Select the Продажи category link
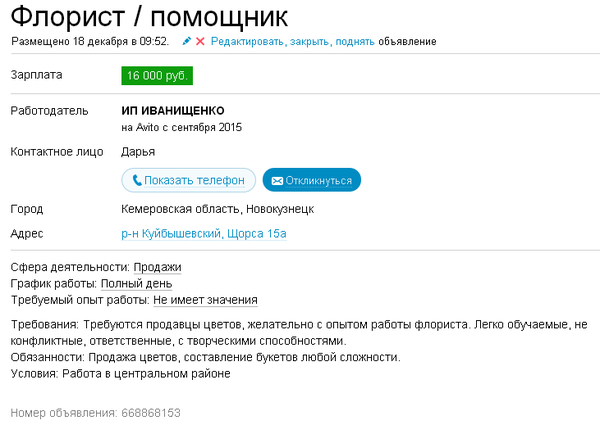Viewport: 600px width, 425px height. tap(158, 267)
